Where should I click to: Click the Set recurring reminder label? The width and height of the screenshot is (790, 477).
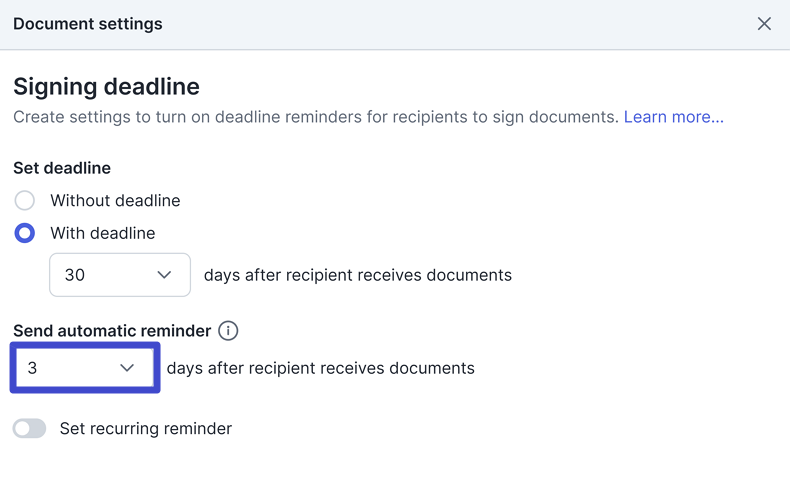[146, 429]
